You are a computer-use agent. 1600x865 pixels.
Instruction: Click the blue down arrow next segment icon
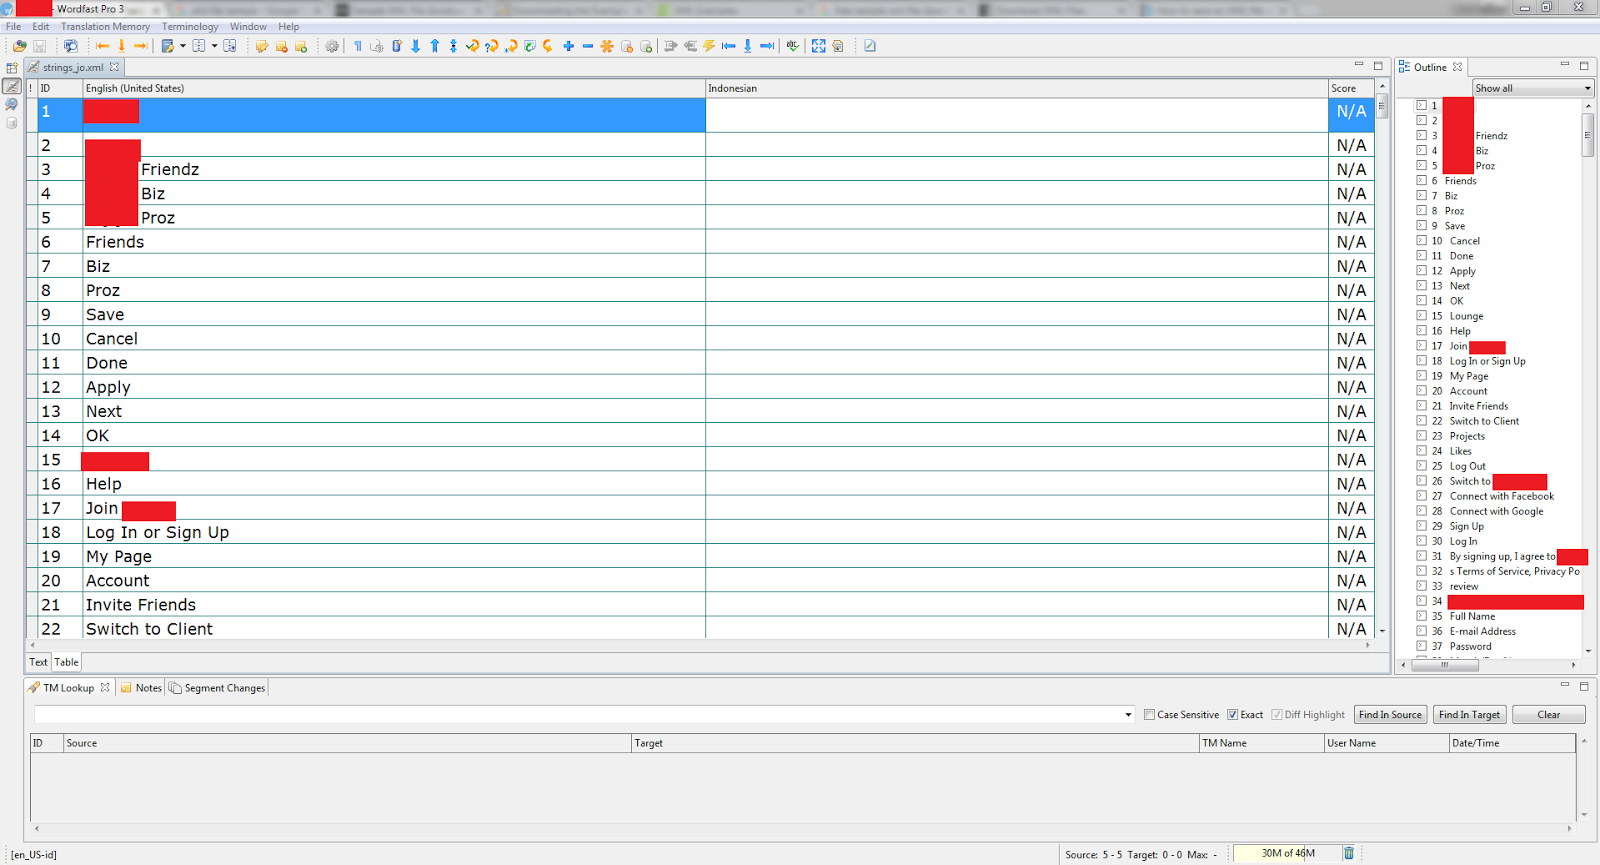coord(416,46)
